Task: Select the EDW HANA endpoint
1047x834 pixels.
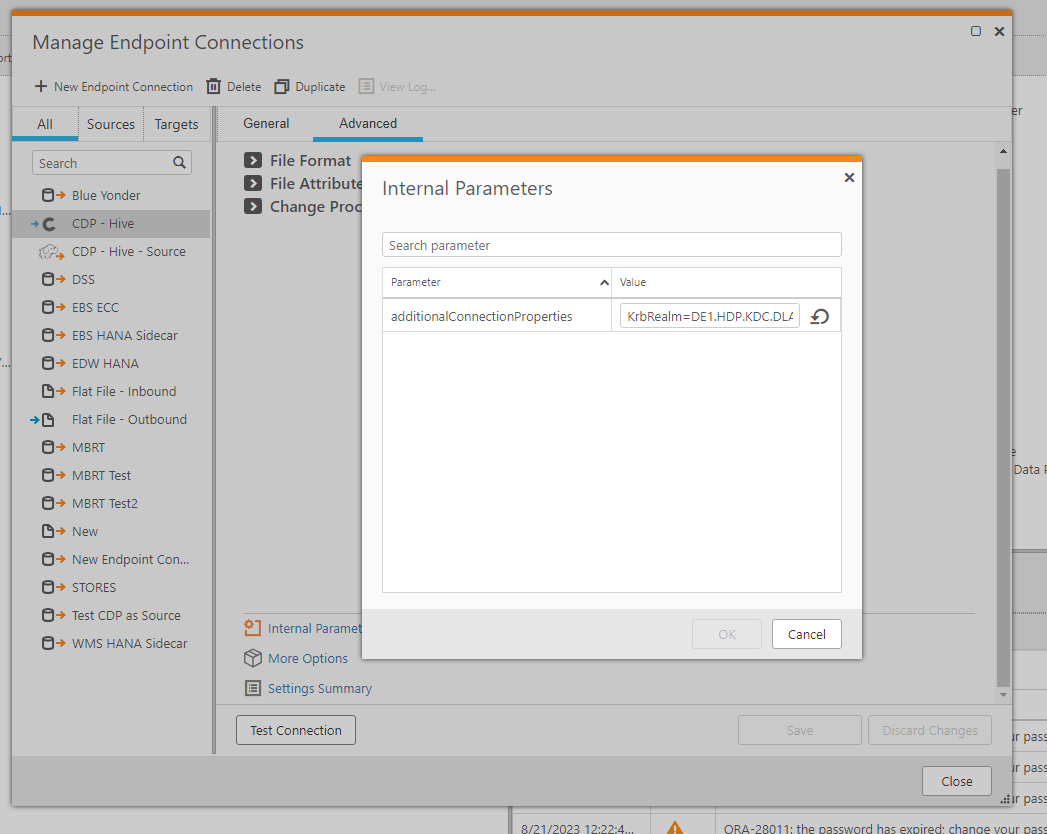Action: (x=105, y=364)
